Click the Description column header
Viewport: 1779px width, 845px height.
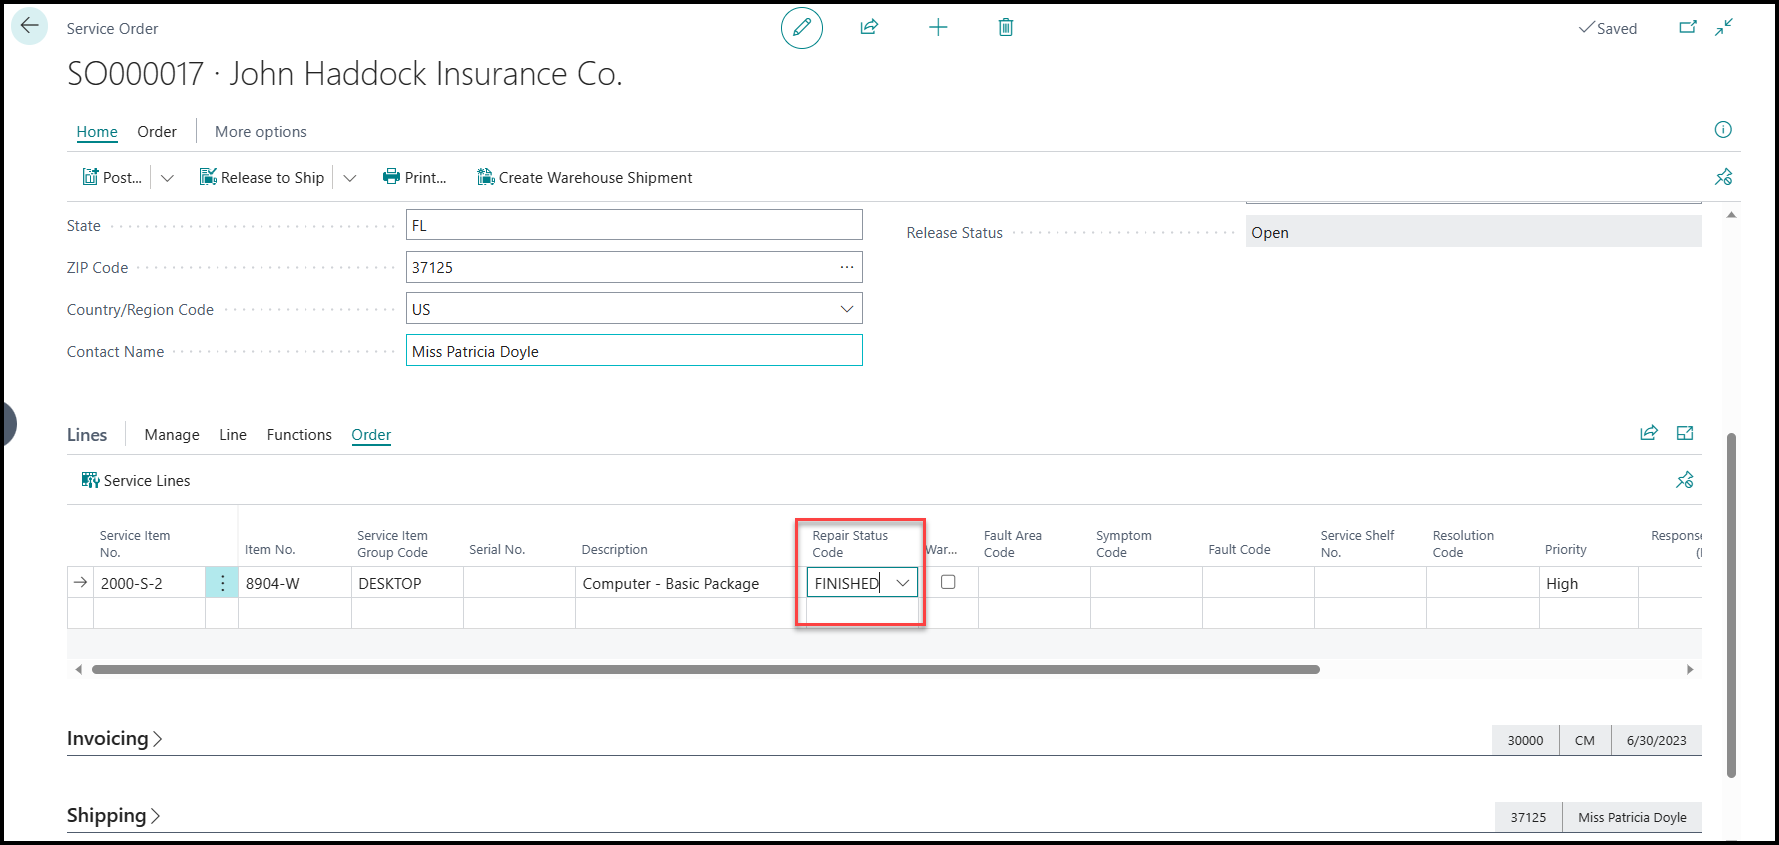614,550
